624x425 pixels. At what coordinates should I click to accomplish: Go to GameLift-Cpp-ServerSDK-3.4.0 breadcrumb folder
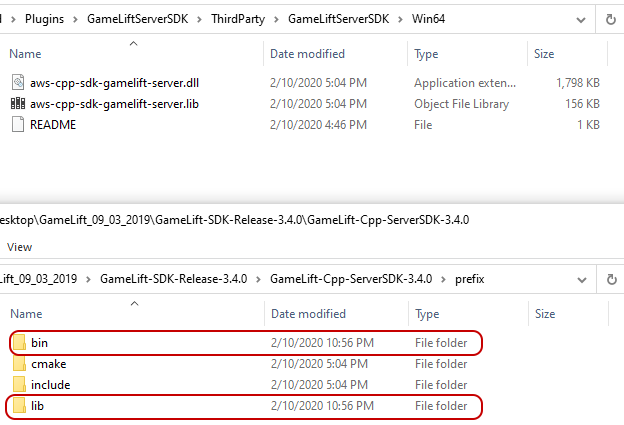pos(351,279)
